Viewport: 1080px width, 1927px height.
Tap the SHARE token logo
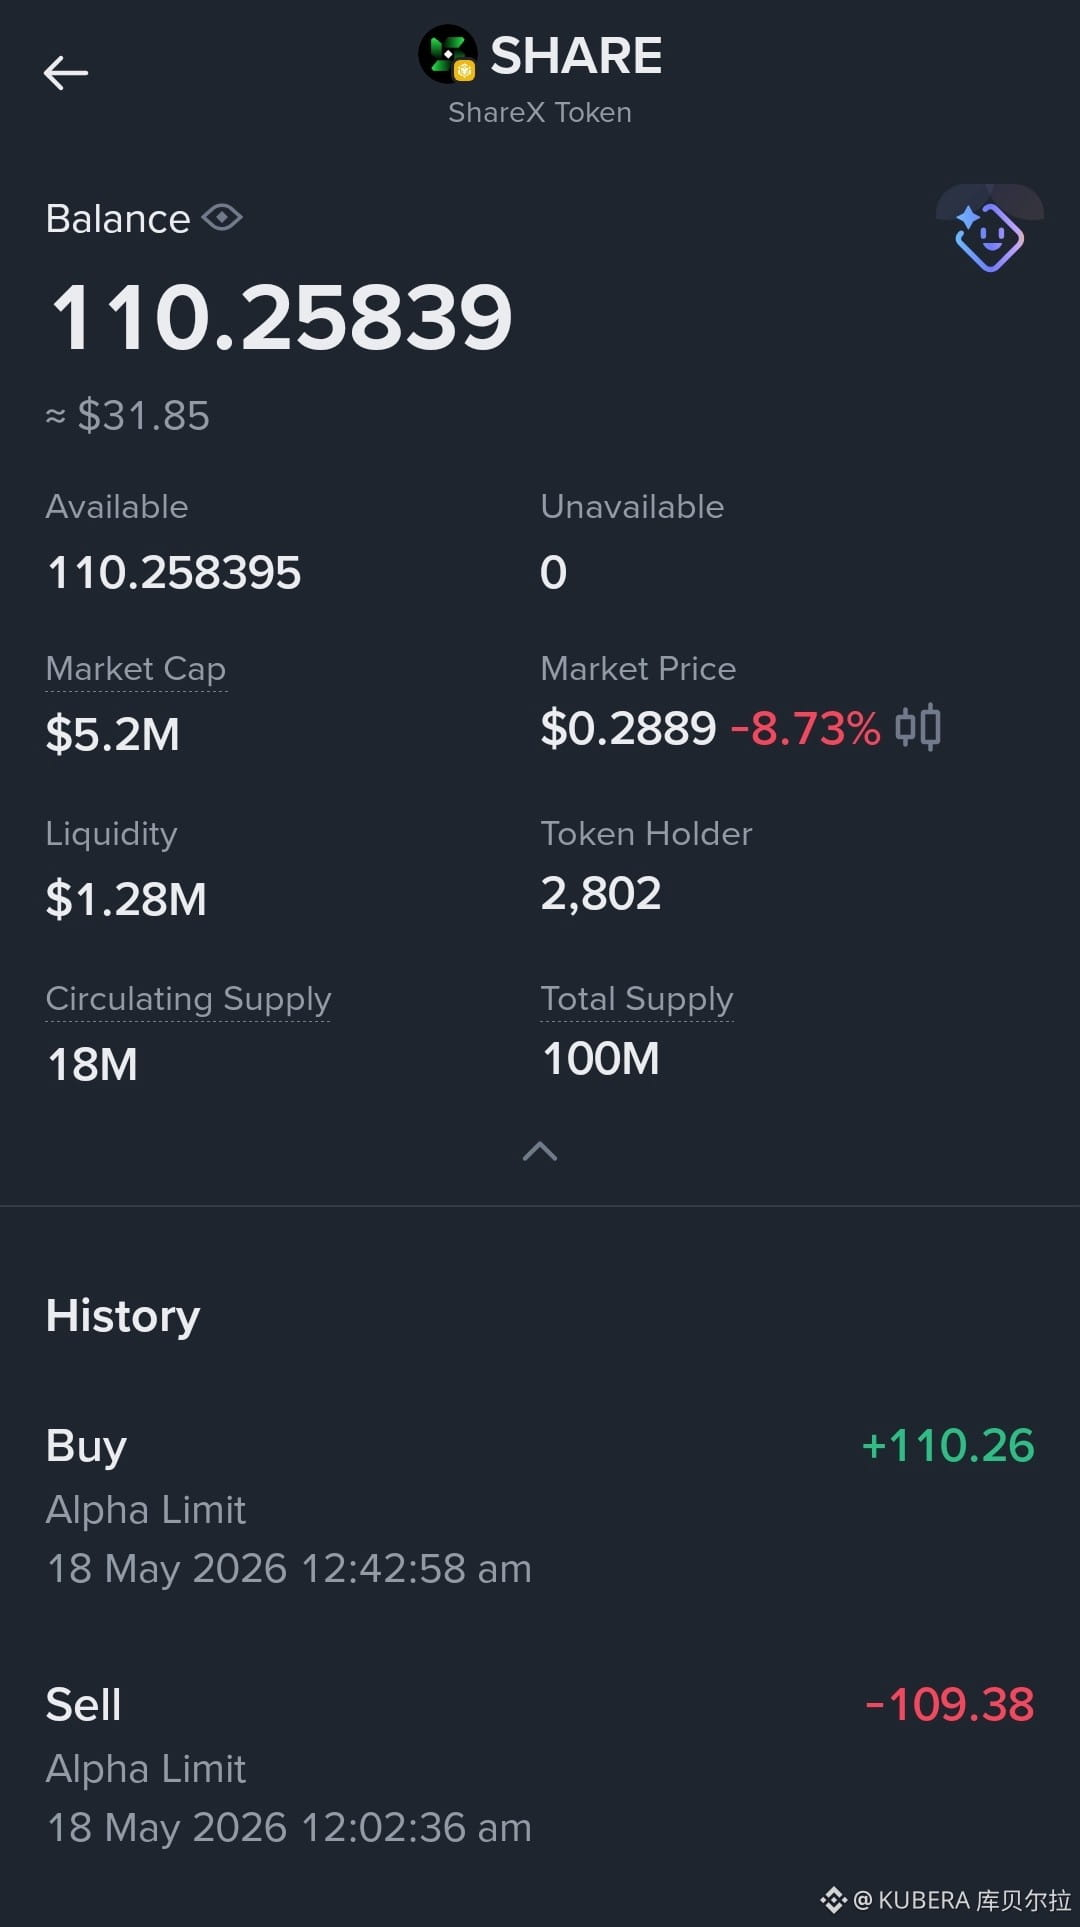tap(448, 55)
